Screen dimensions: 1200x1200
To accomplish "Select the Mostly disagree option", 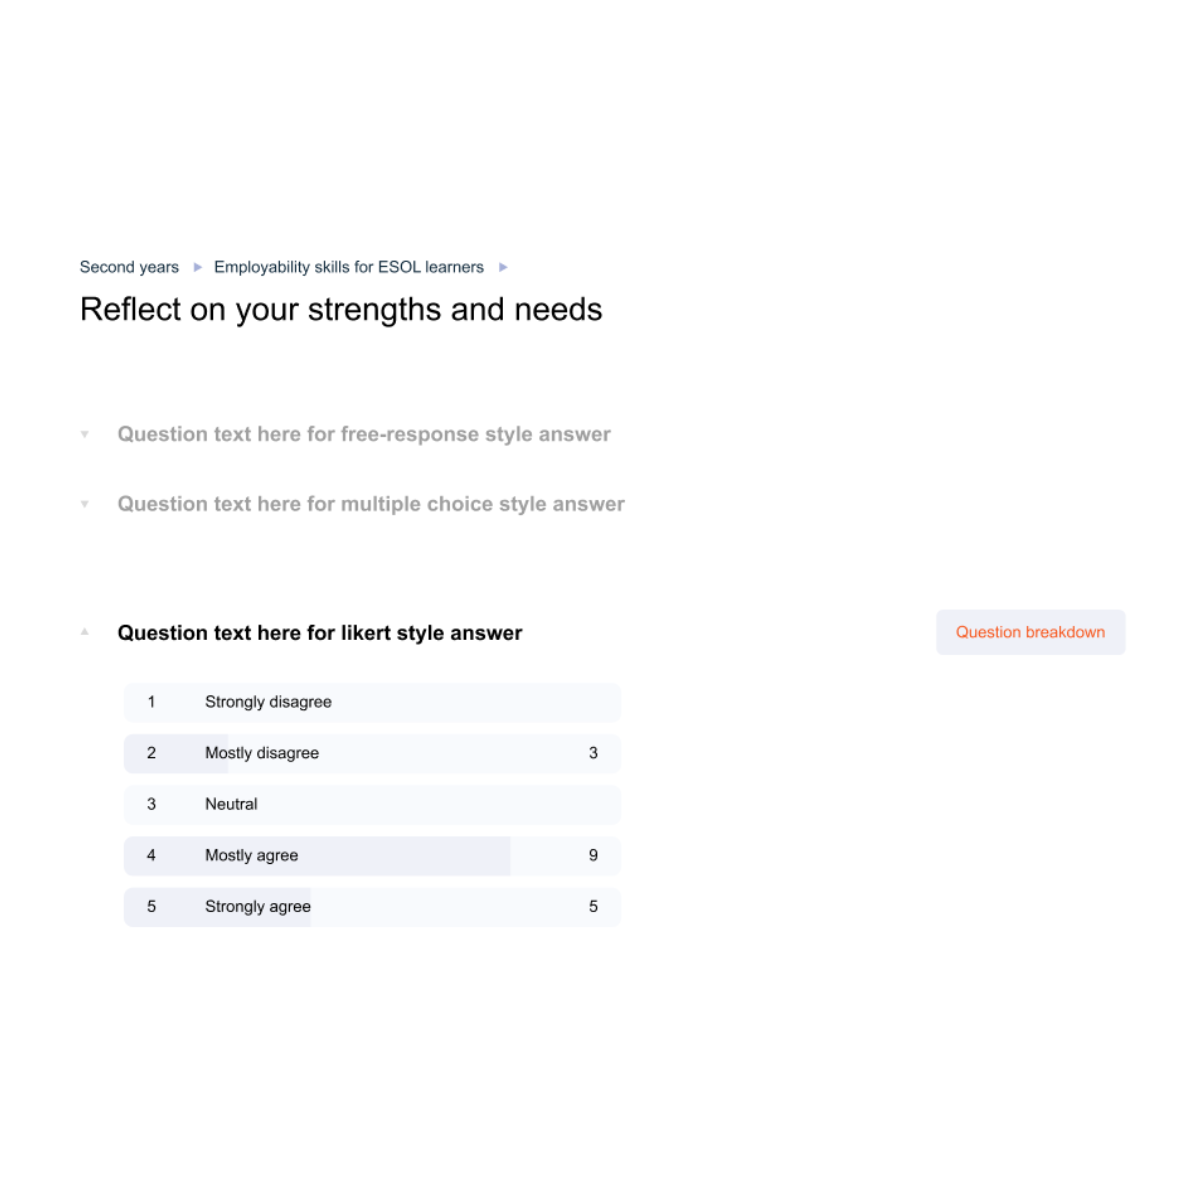I will (x=372, y=753).
